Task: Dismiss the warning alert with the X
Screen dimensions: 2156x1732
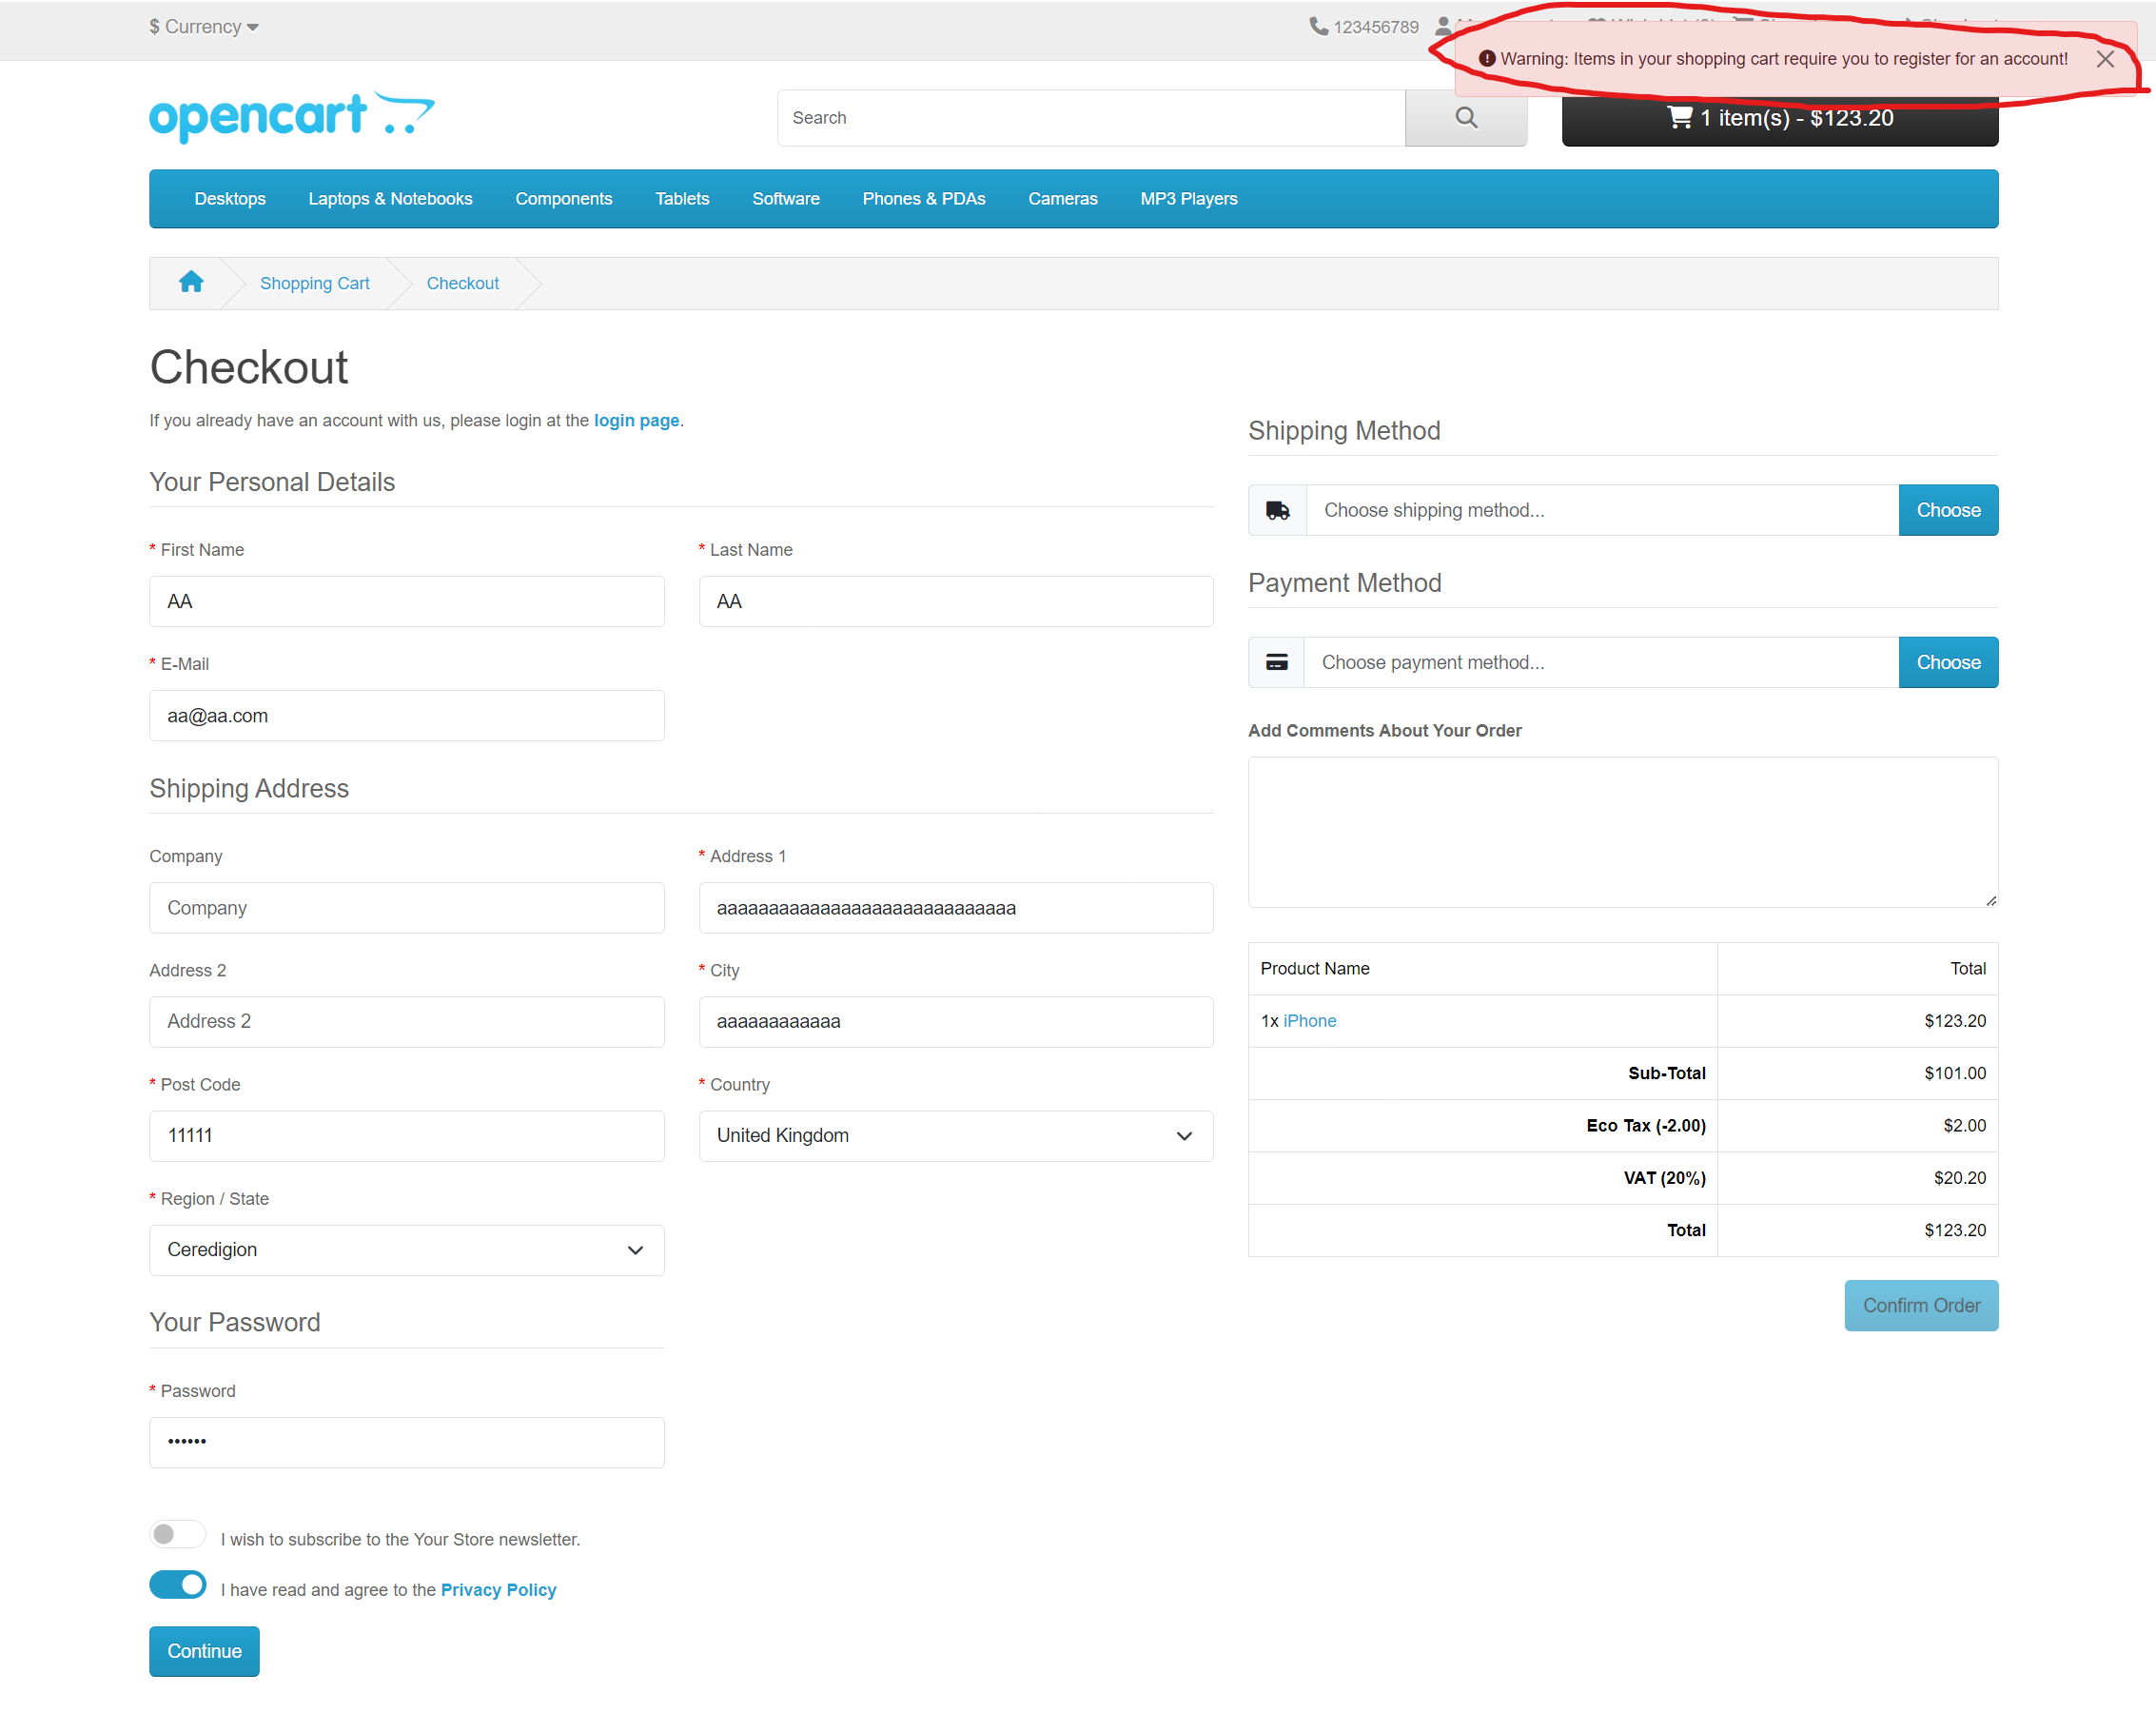Action: click(x=2104, y=59)
